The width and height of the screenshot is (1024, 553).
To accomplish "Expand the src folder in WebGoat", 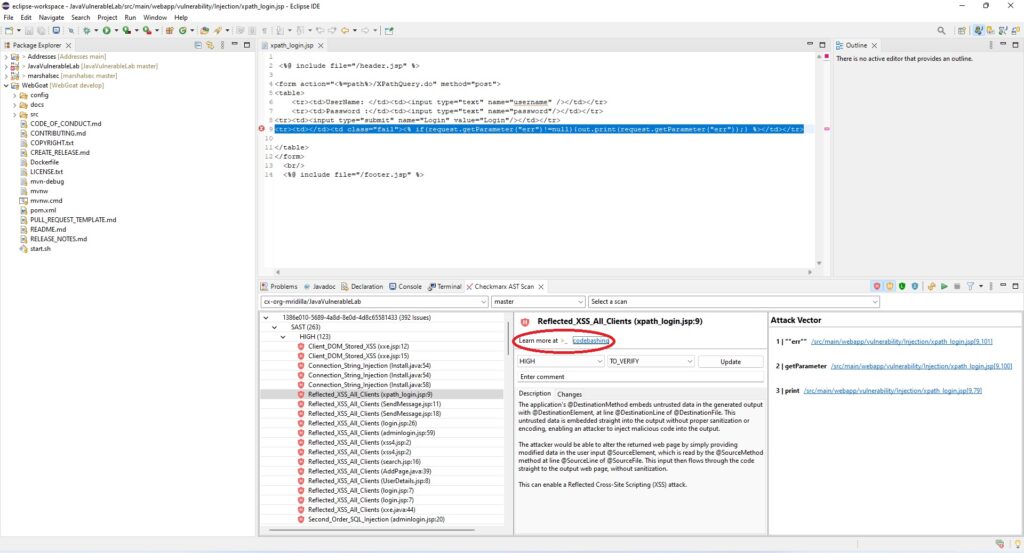I will click(16, 115).
